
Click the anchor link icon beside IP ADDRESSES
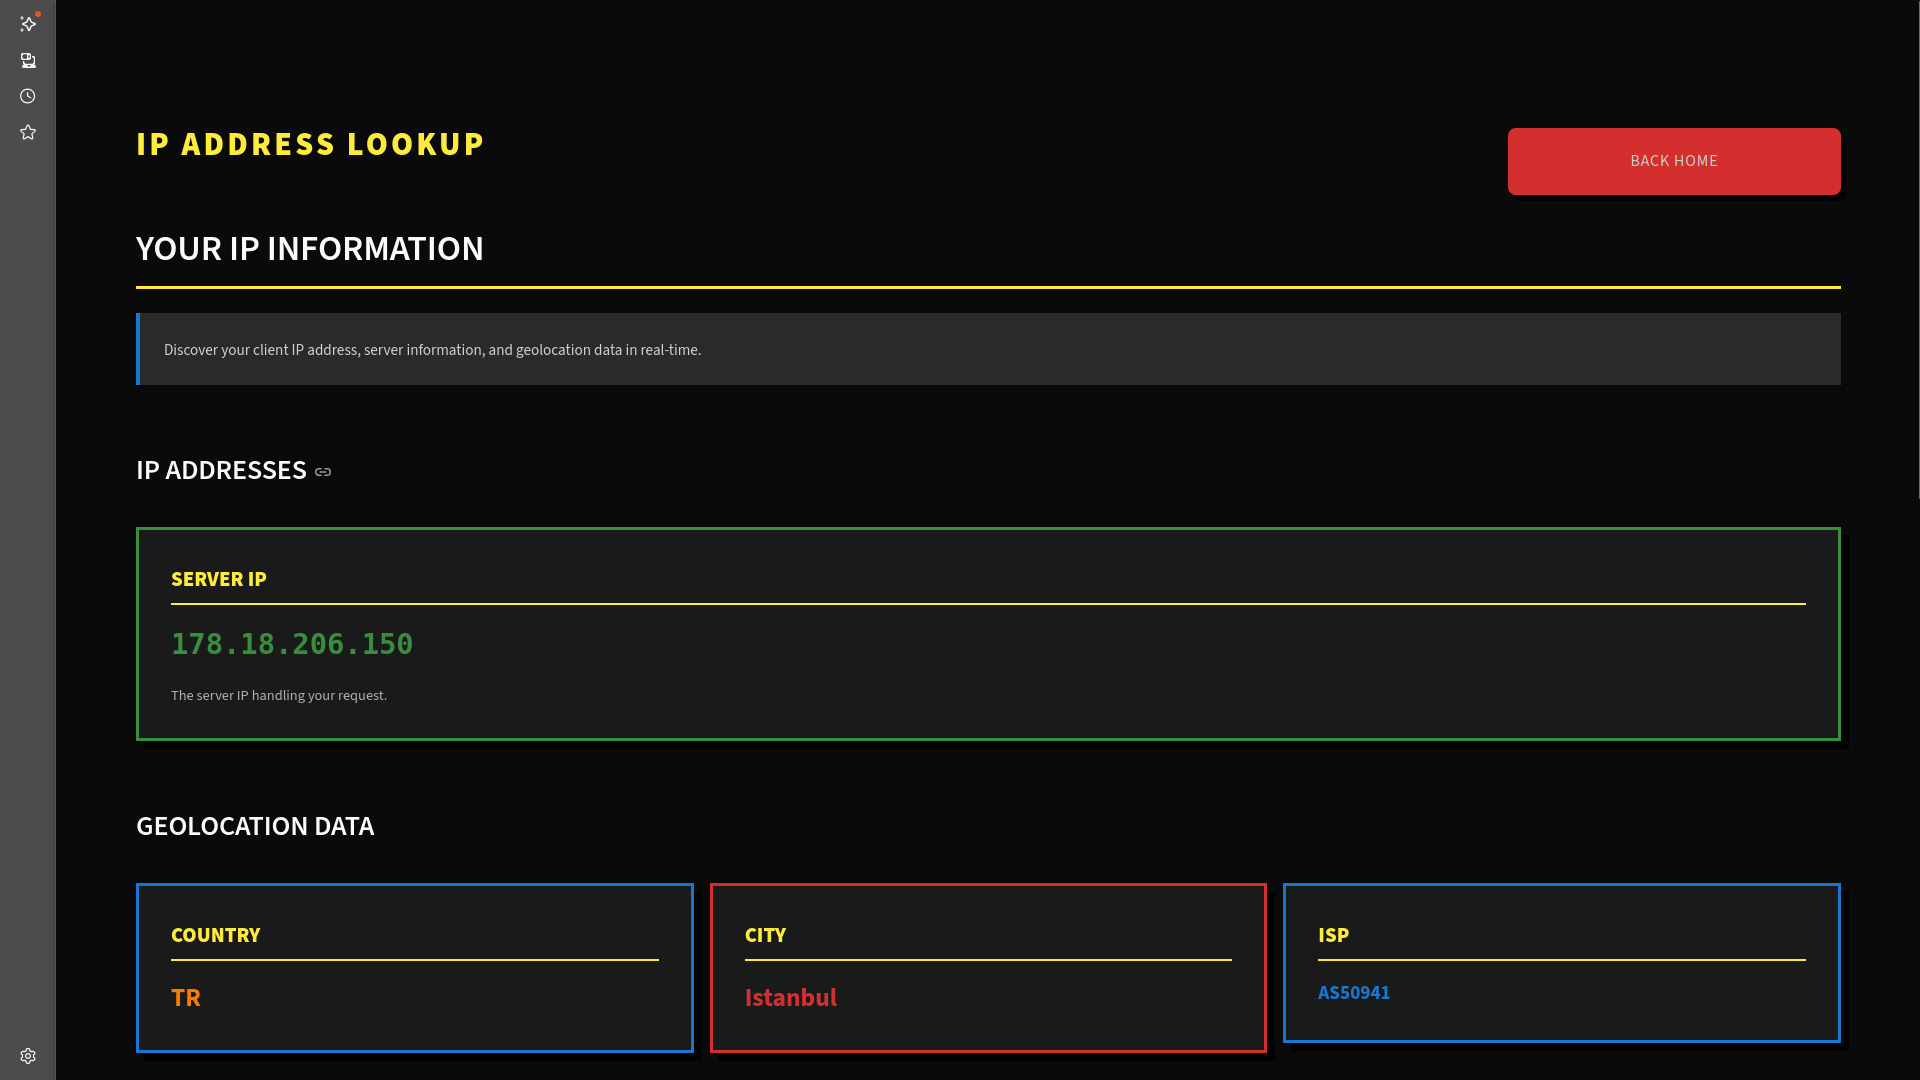321,471
